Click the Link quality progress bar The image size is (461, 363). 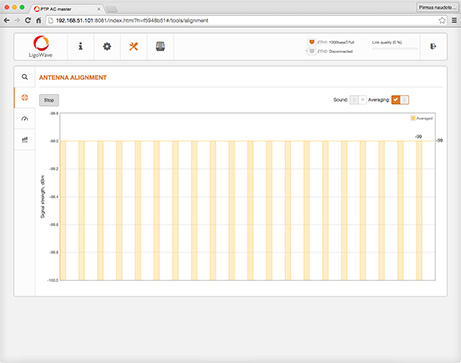(x=395, y=48)
